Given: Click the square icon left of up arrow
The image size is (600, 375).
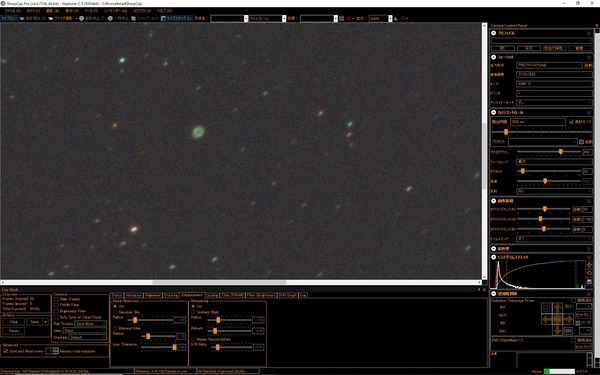Looking at the screenshot, I should 546,308.
